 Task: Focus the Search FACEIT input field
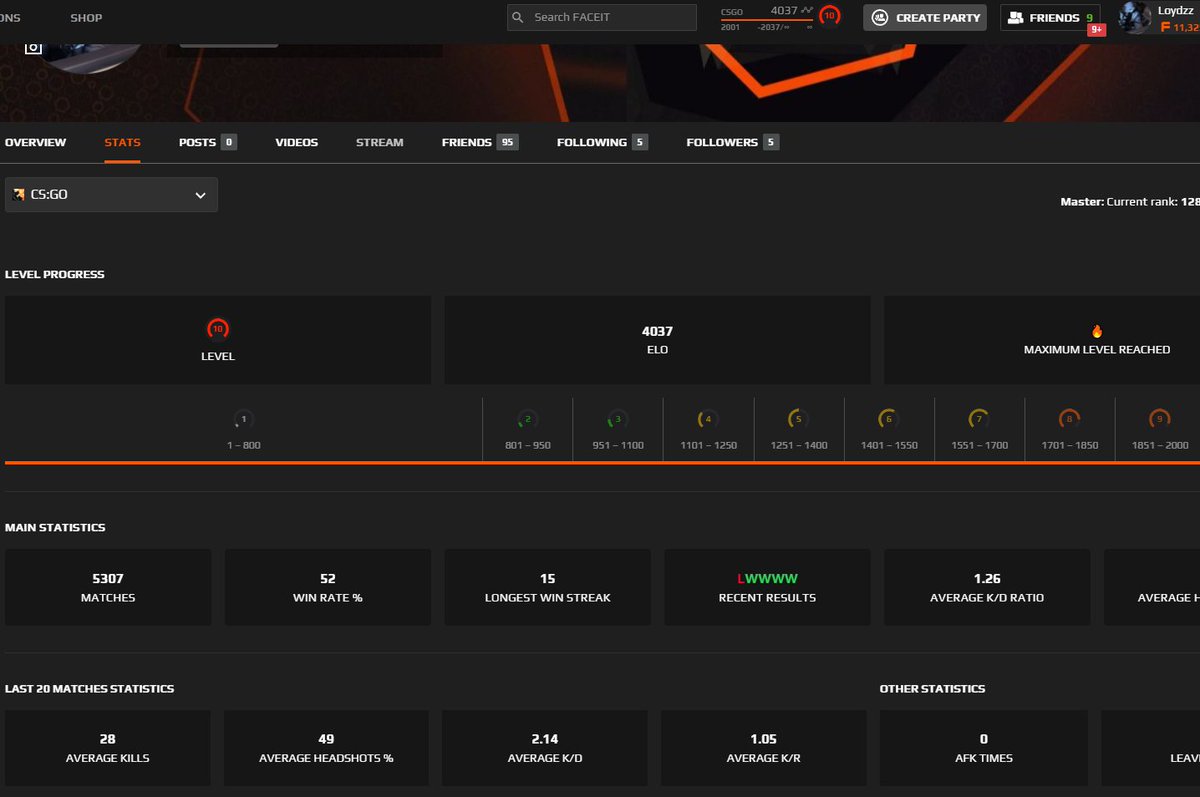click(602, 17)
